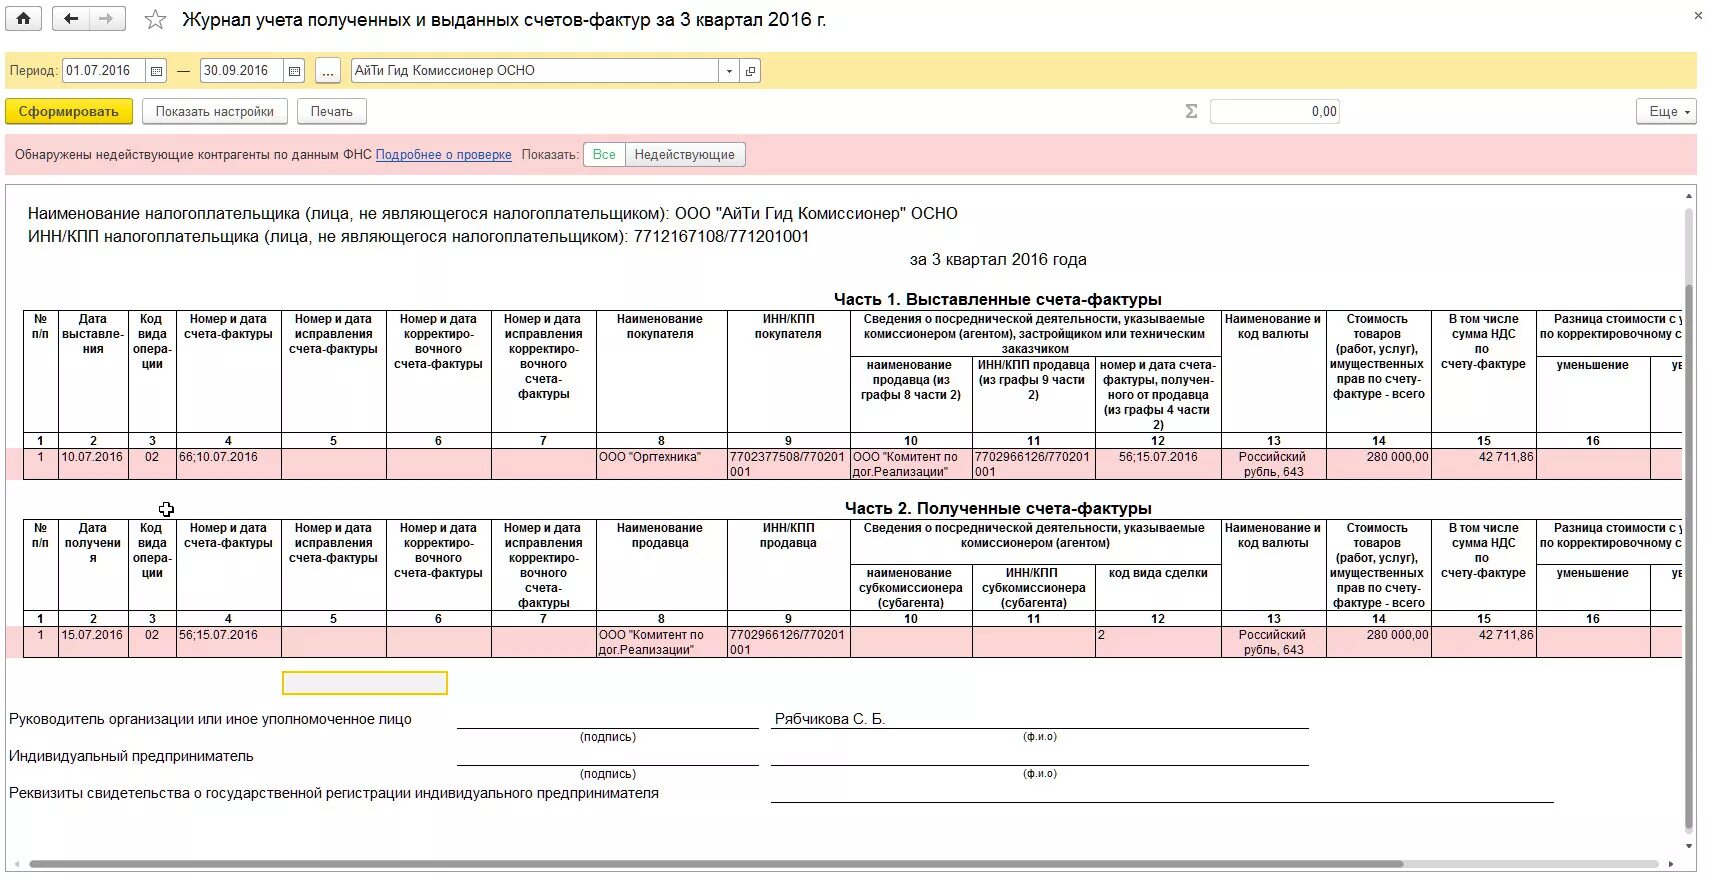Screen dimensions: 1710x881
Task: Generate report with Сформировать button
Action: point(69,112)
